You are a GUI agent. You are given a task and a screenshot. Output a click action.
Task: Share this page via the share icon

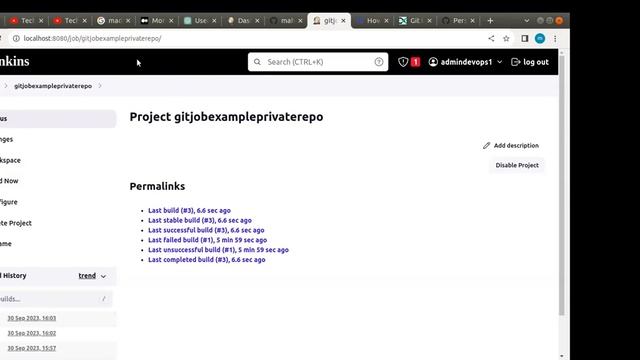491,38
